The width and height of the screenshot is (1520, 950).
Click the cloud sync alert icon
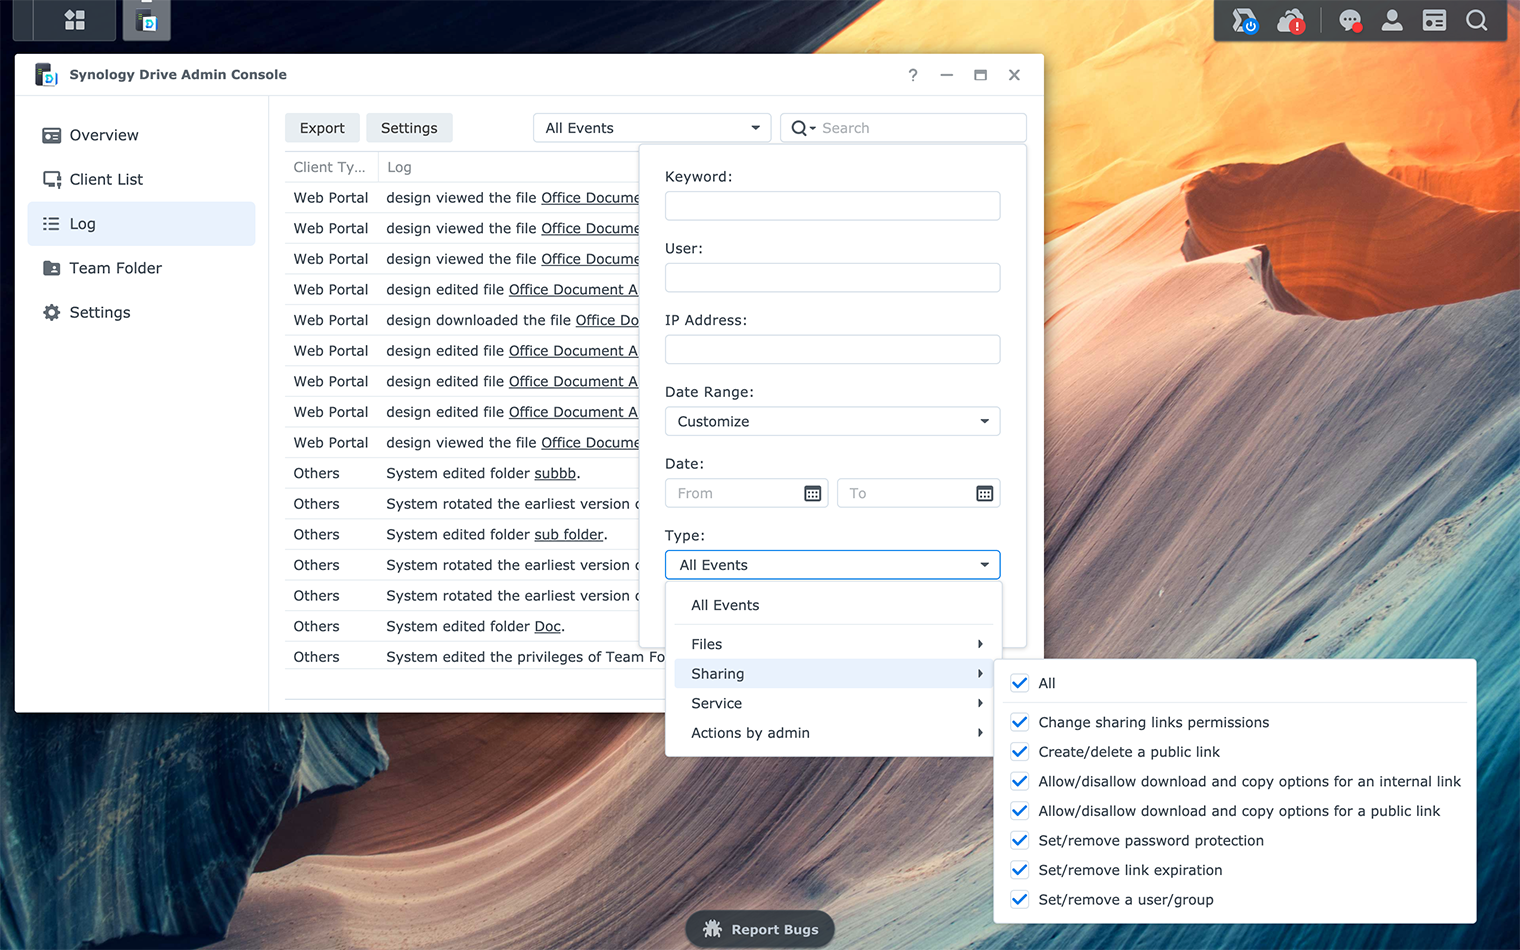[x=1290, y=20]
